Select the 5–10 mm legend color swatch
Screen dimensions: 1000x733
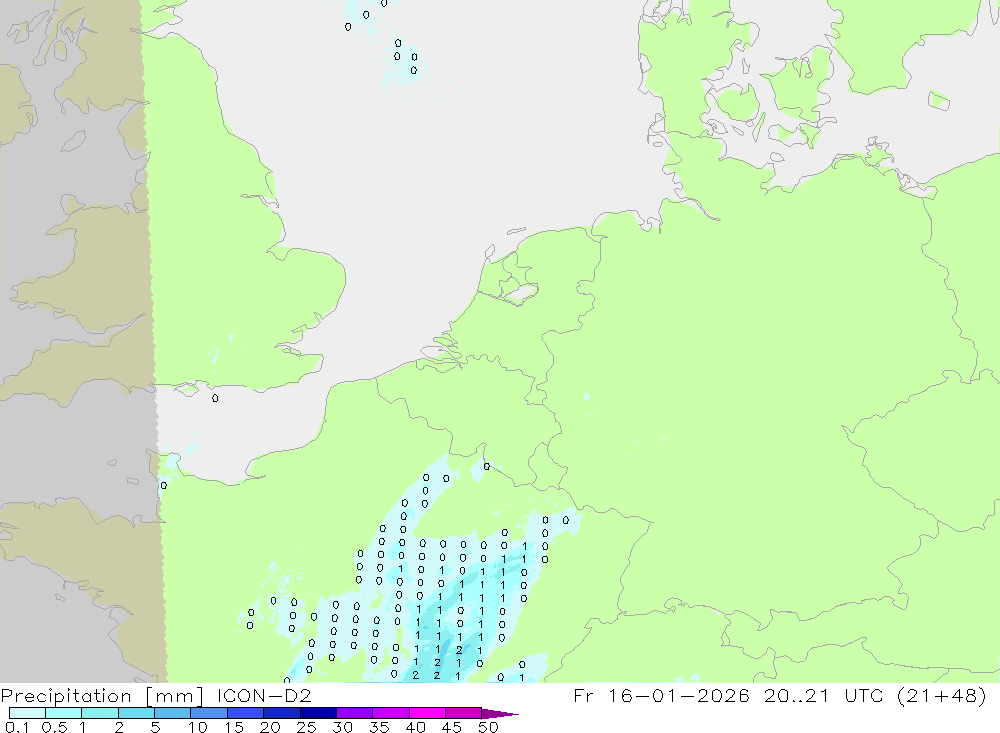(173, 713)
